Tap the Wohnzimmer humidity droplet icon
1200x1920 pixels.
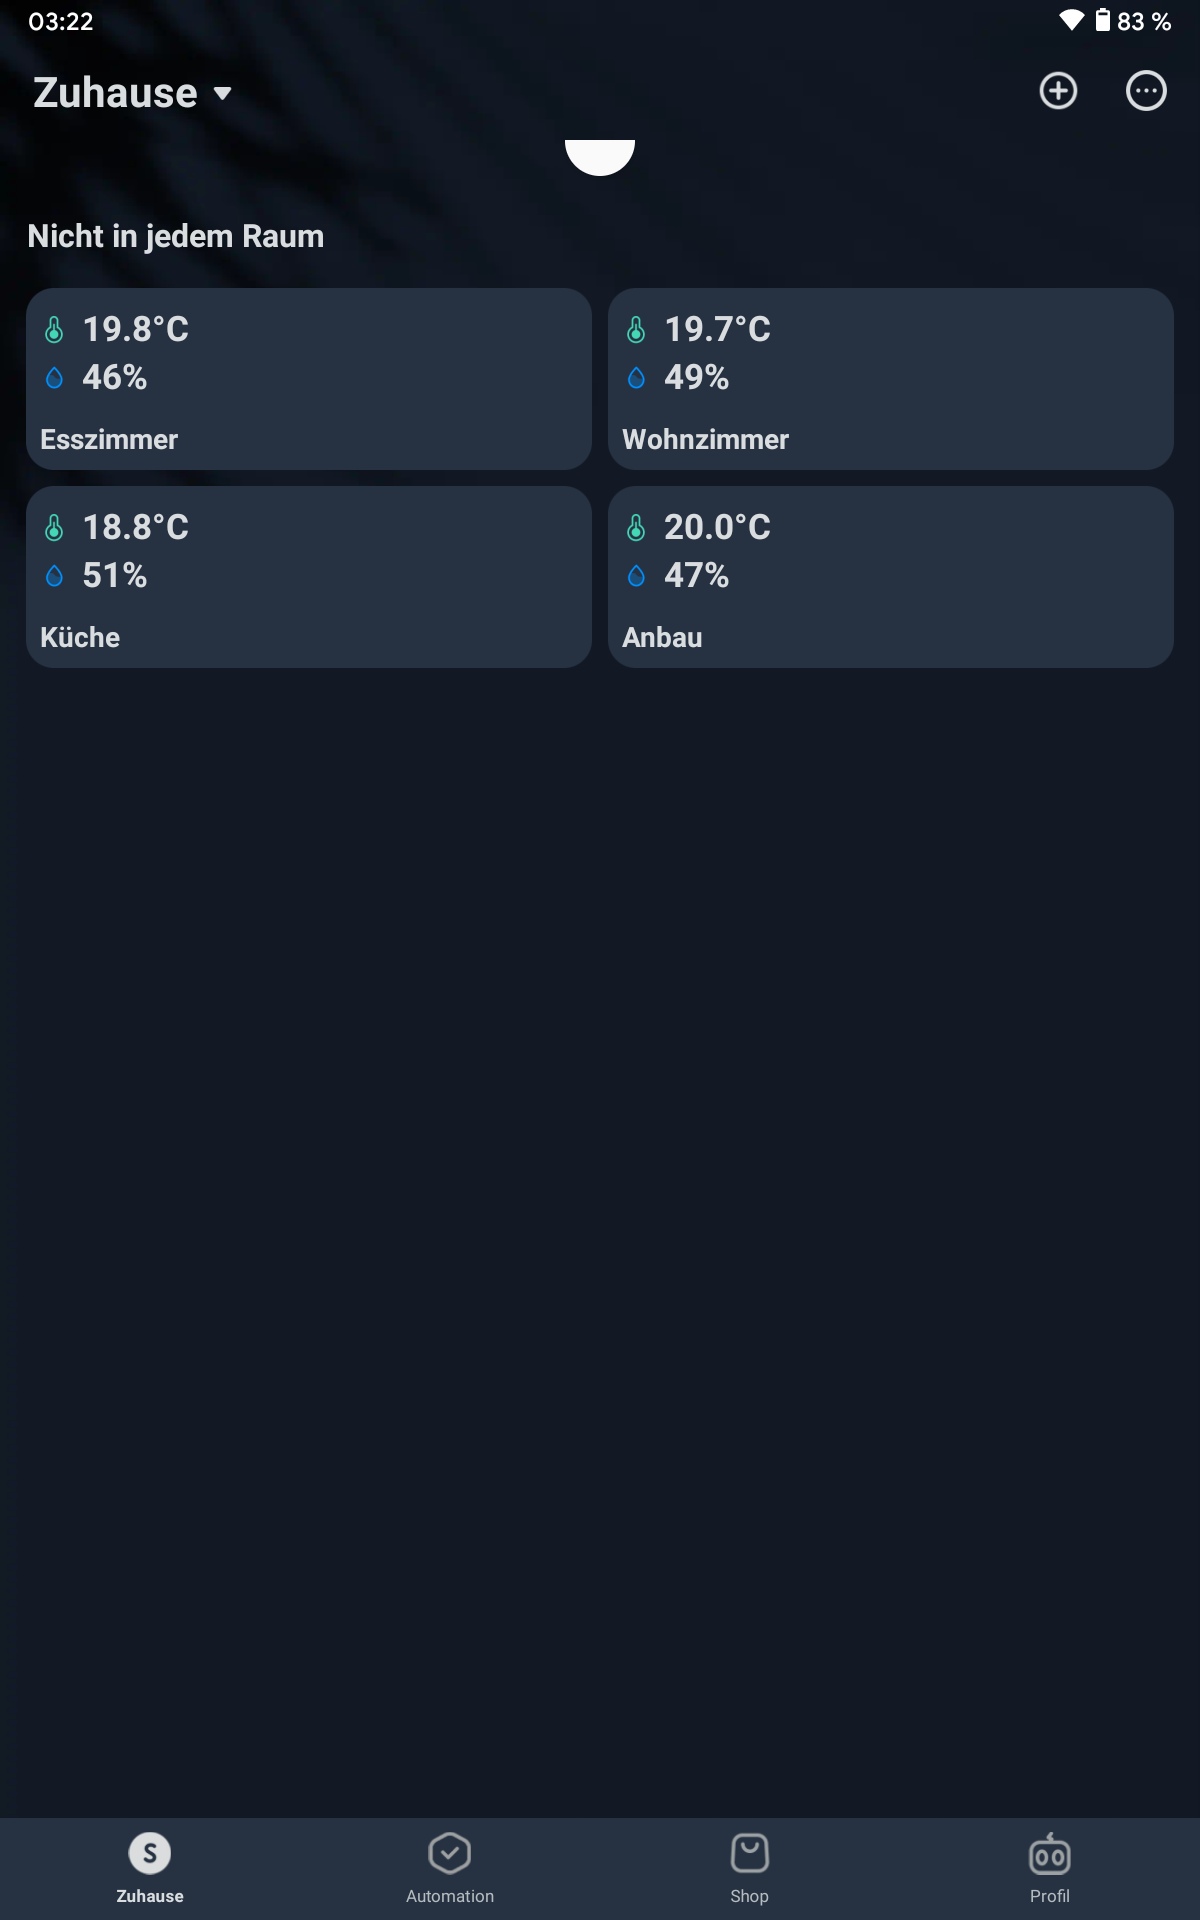636,378
